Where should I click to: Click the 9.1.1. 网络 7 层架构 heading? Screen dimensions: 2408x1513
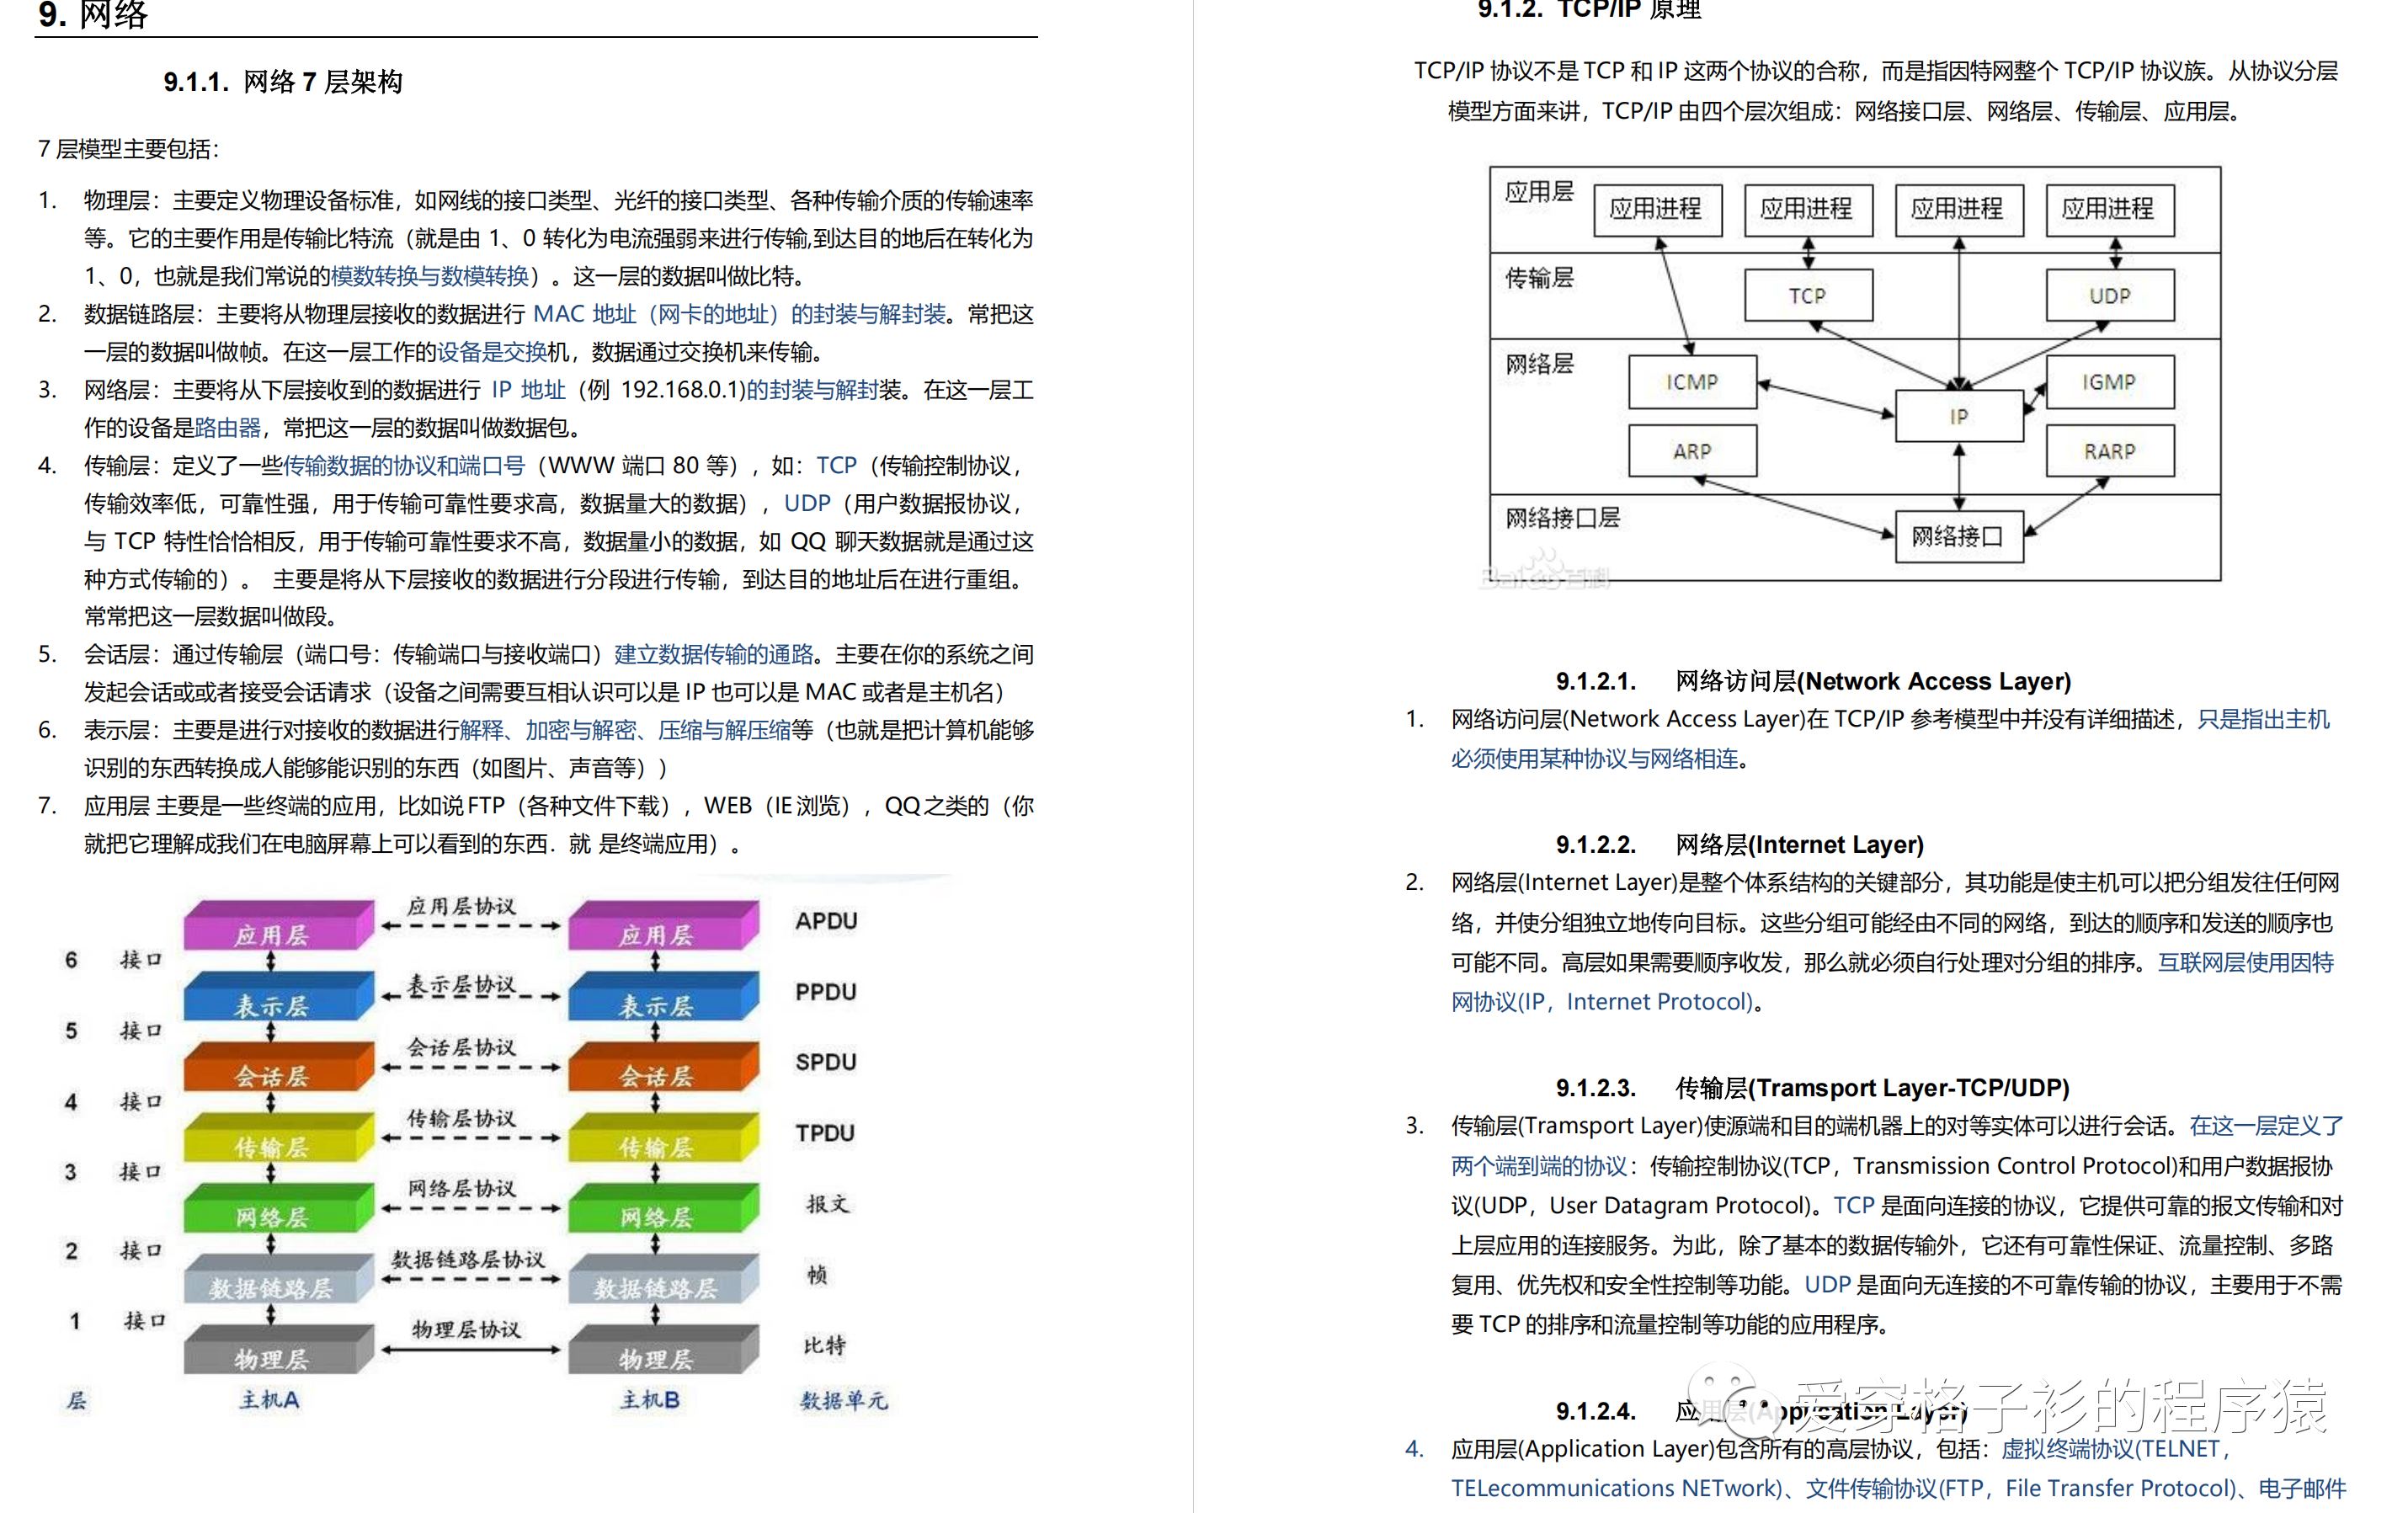[x=283, y=82]
